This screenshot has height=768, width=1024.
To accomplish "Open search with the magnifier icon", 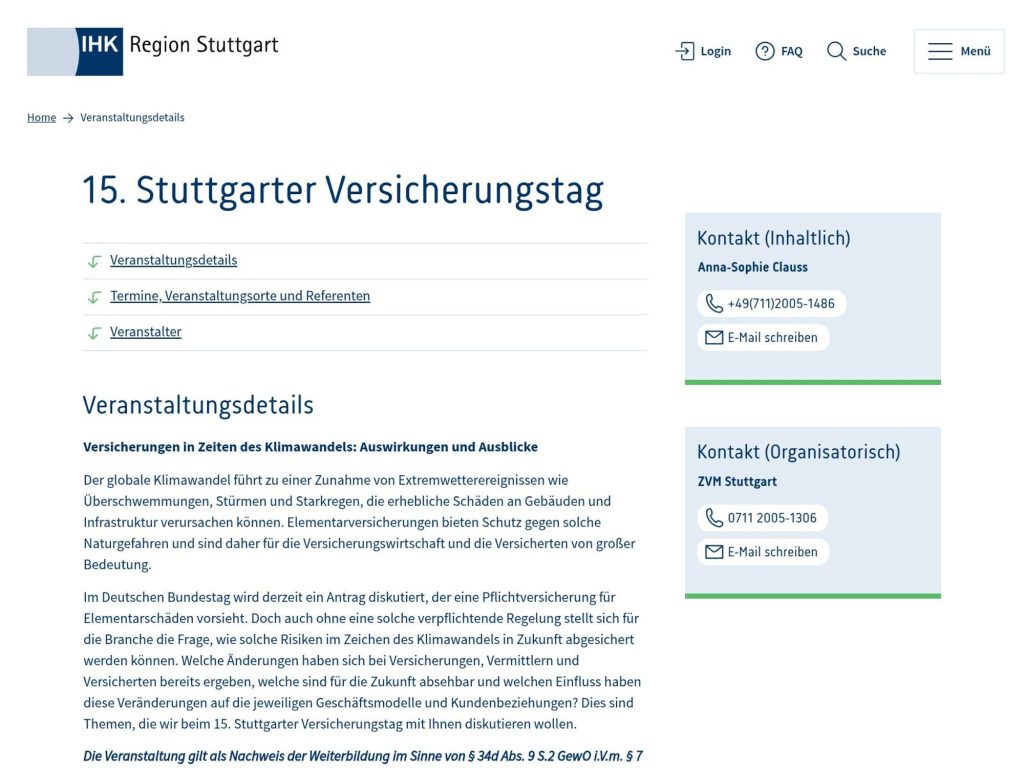I will [837, 51].
